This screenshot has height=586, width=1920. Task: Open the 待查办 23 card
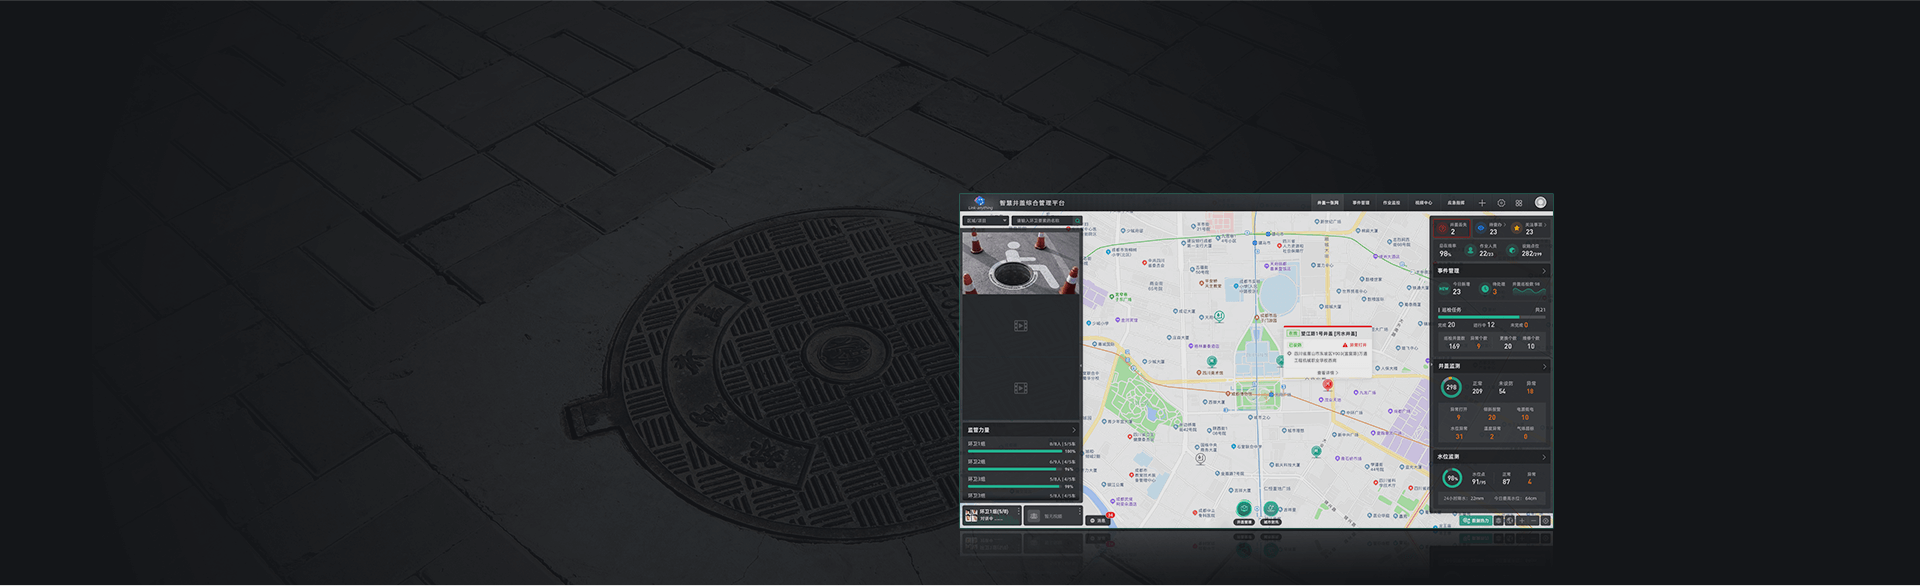[1491, 229]
